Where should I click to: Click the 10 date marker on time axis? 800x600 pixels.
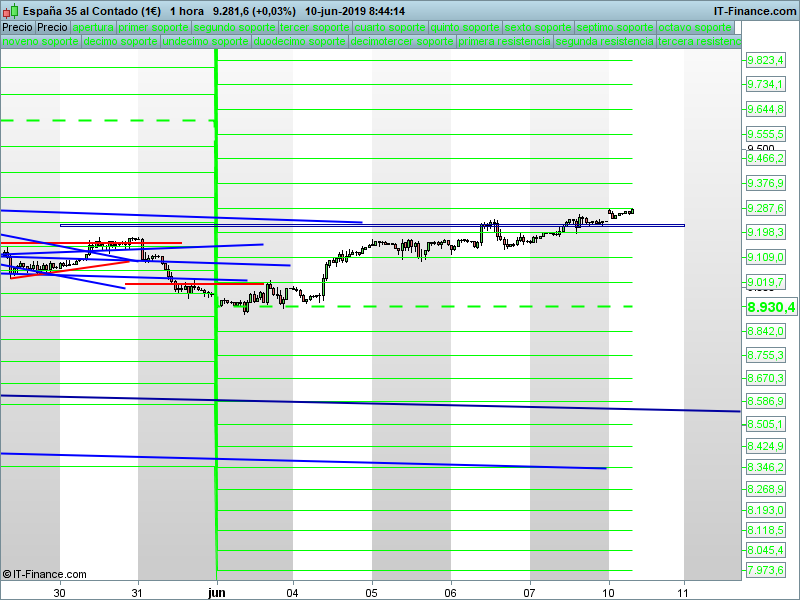[x=608, y=593]
